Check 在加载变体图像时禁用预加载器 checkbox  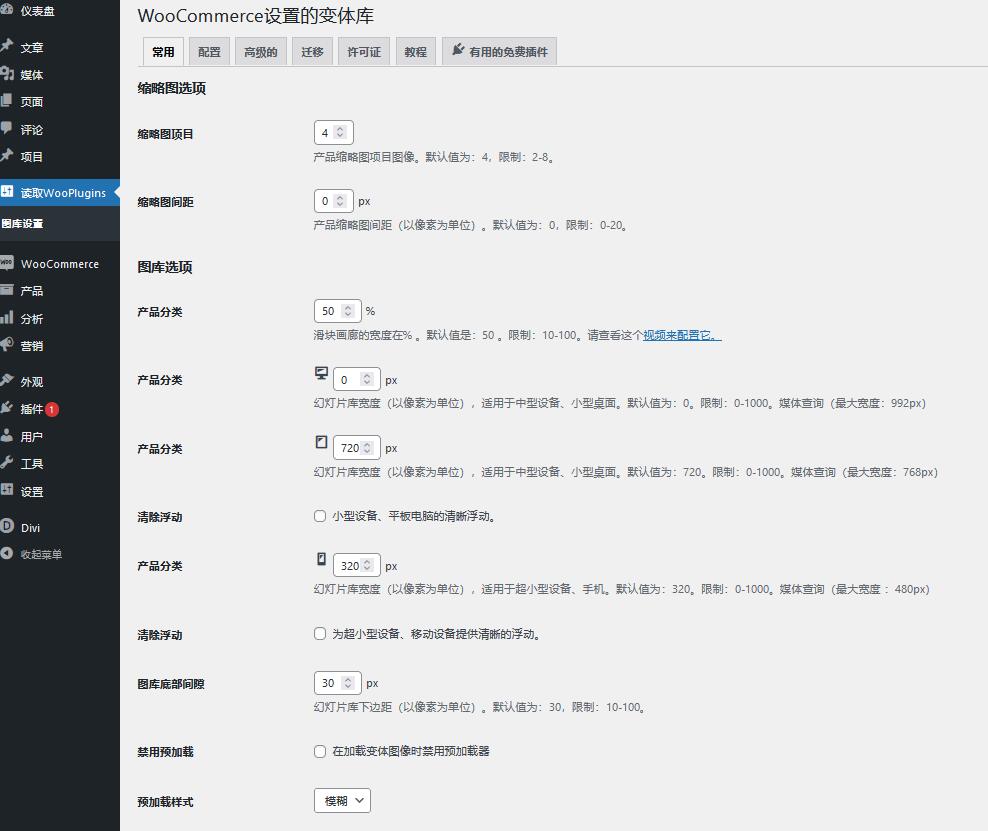[x=320, y=751]
